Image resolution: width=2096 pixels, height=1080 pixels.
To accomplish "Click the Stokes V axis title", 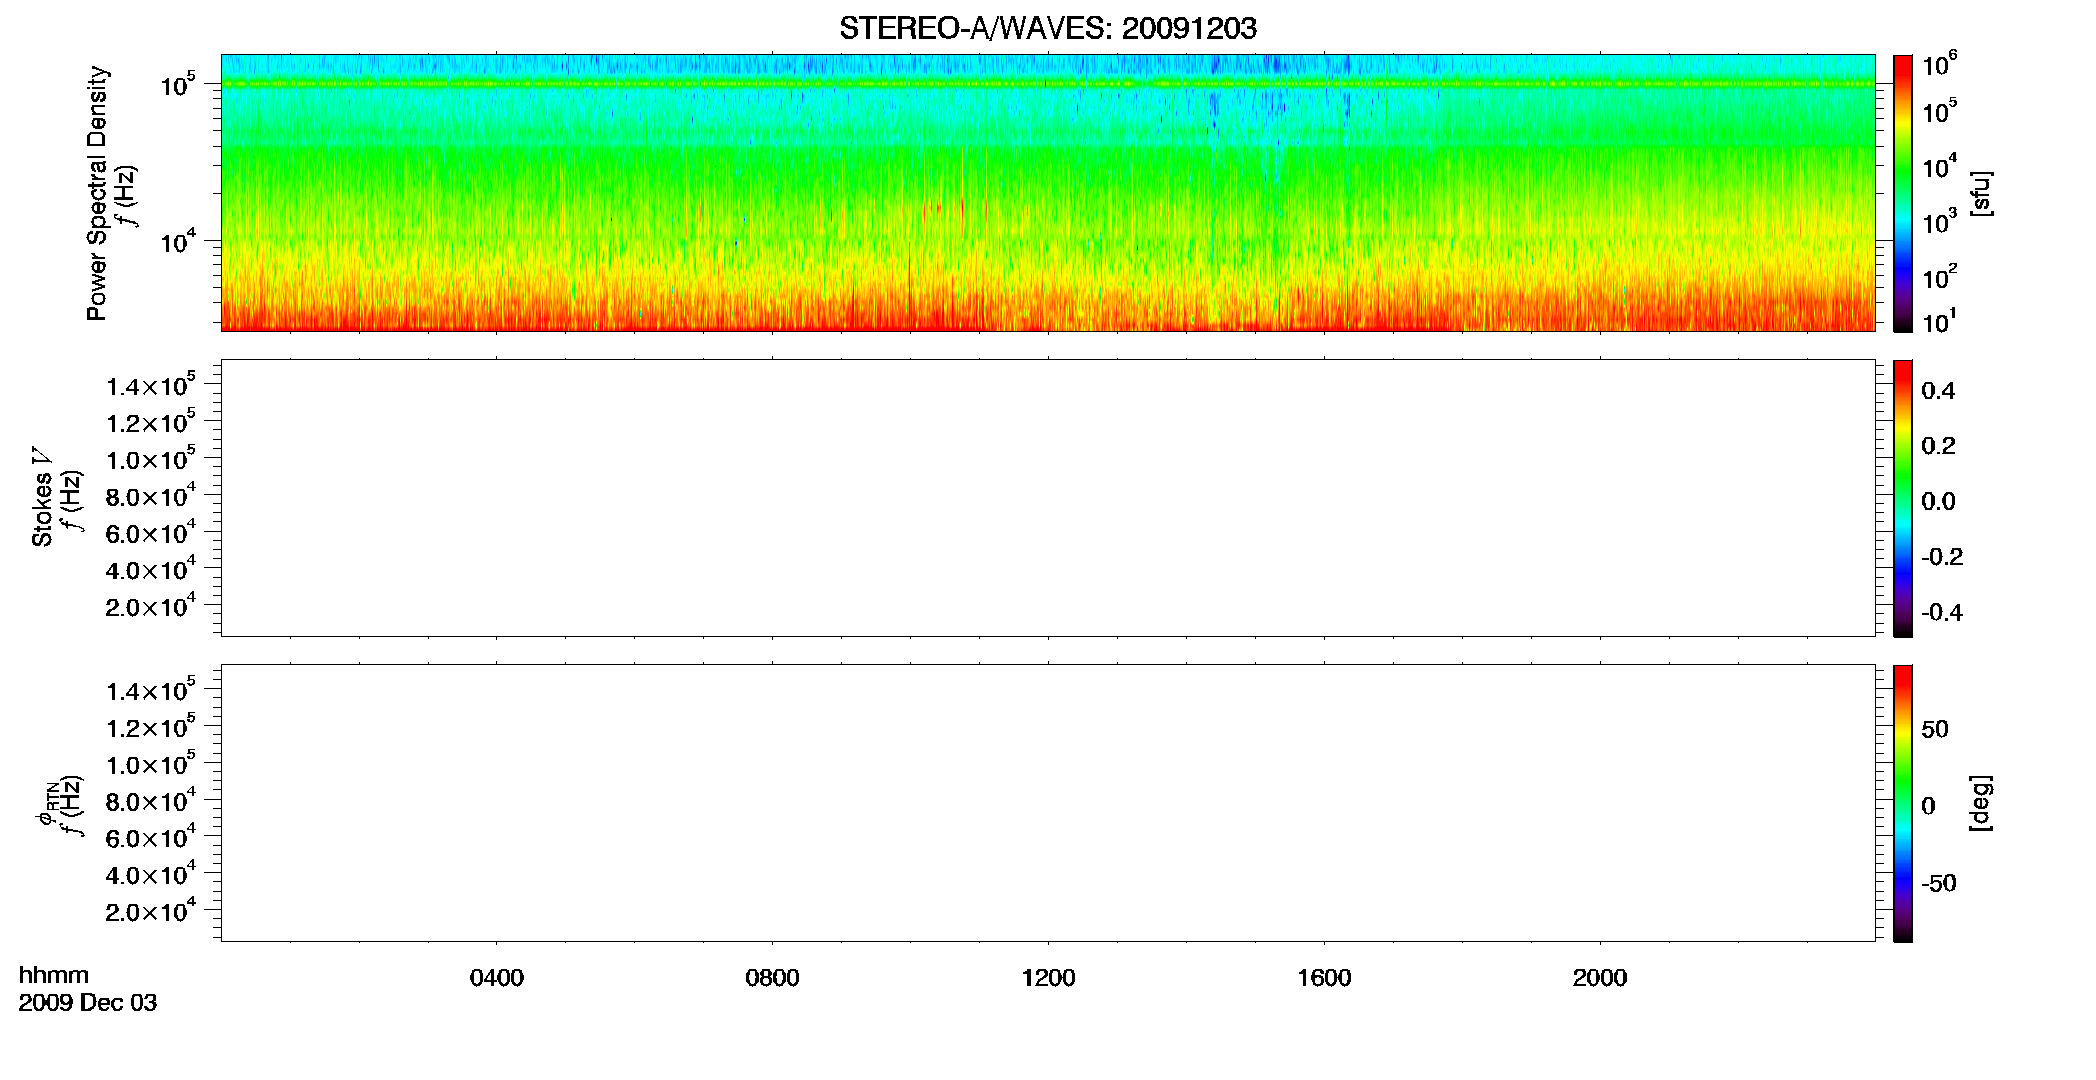I will [x=42, y=497].
